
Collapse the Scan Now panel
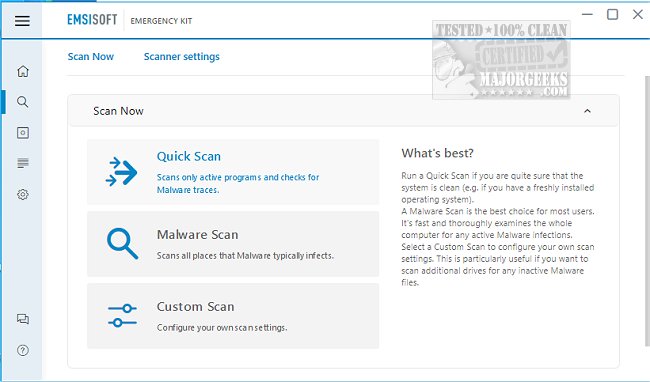point(587,111)
